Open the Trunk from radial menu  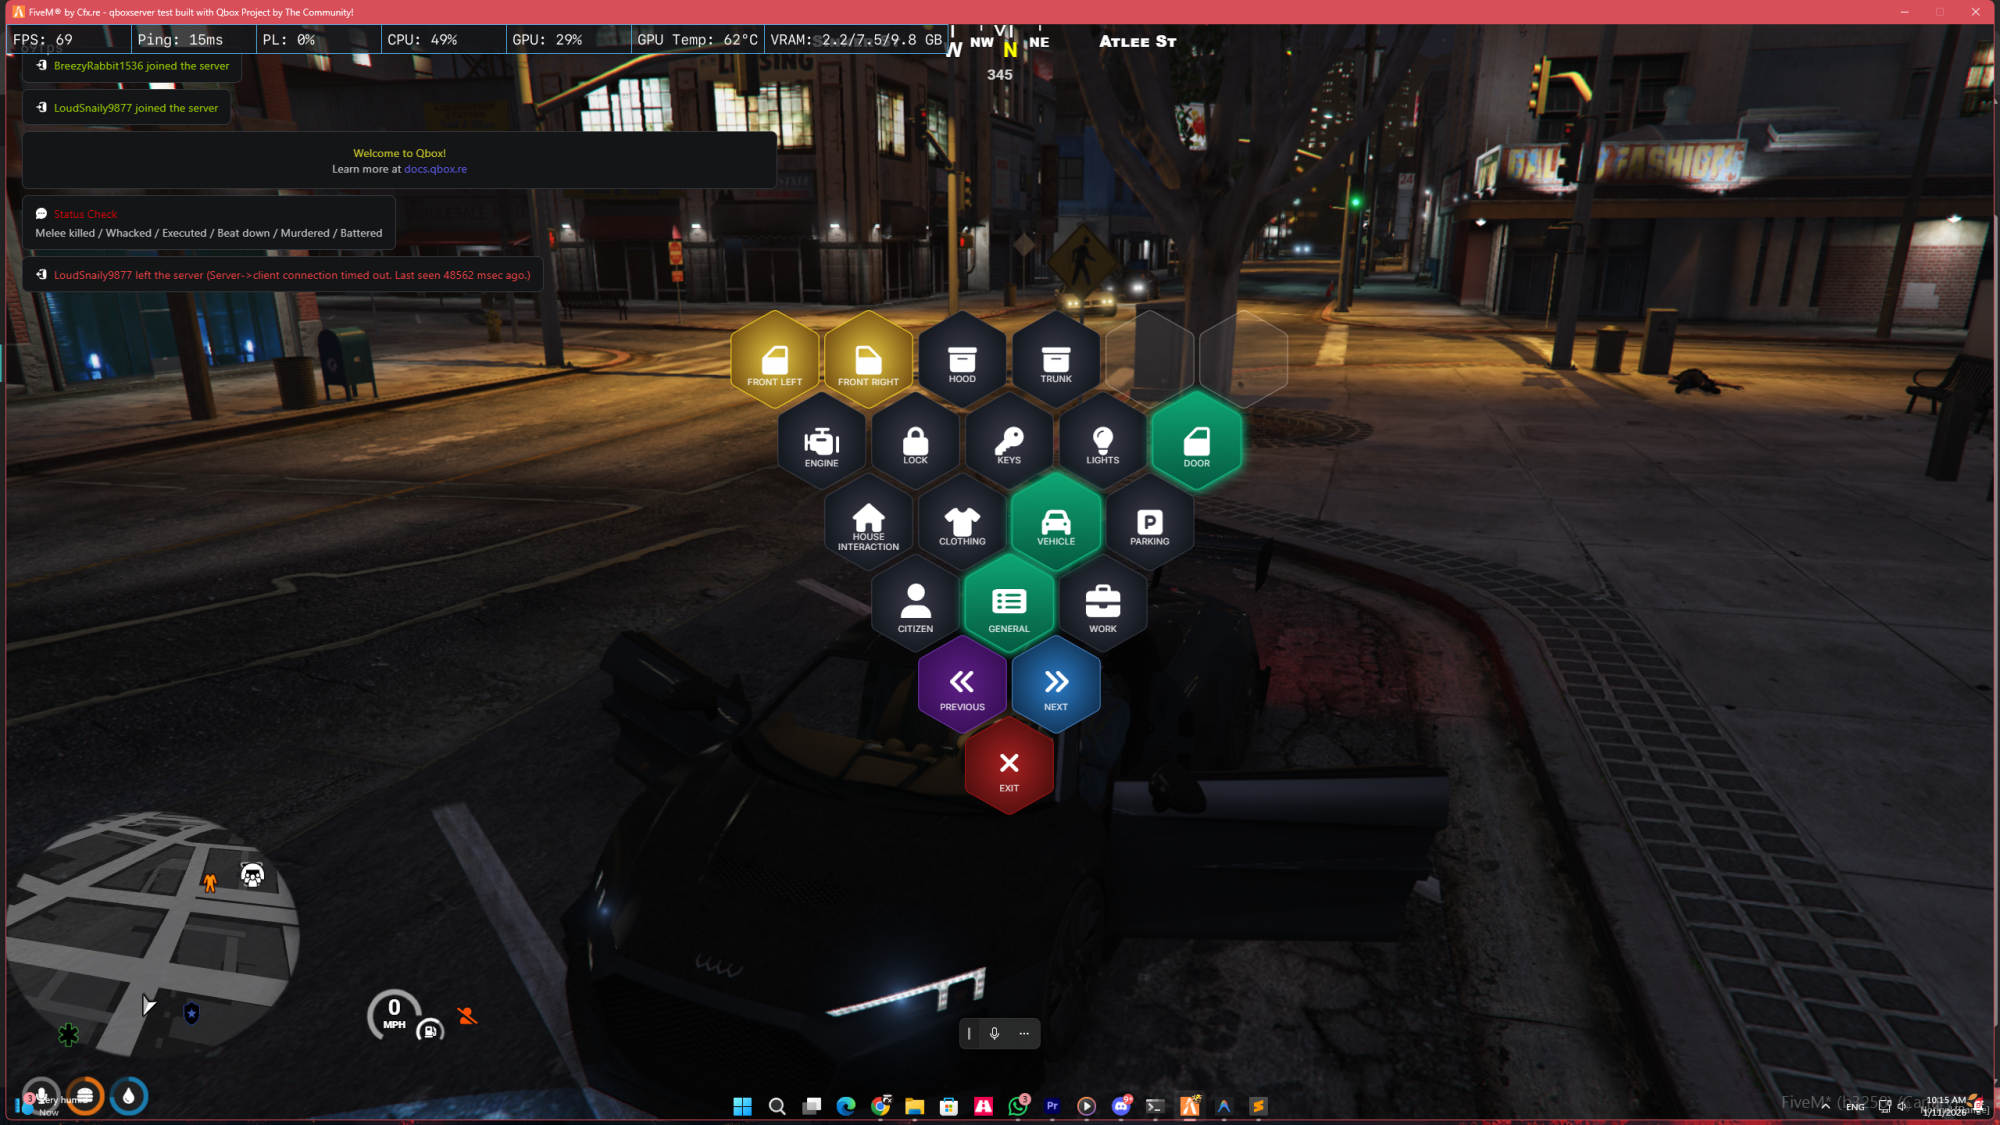[1056, 360]
